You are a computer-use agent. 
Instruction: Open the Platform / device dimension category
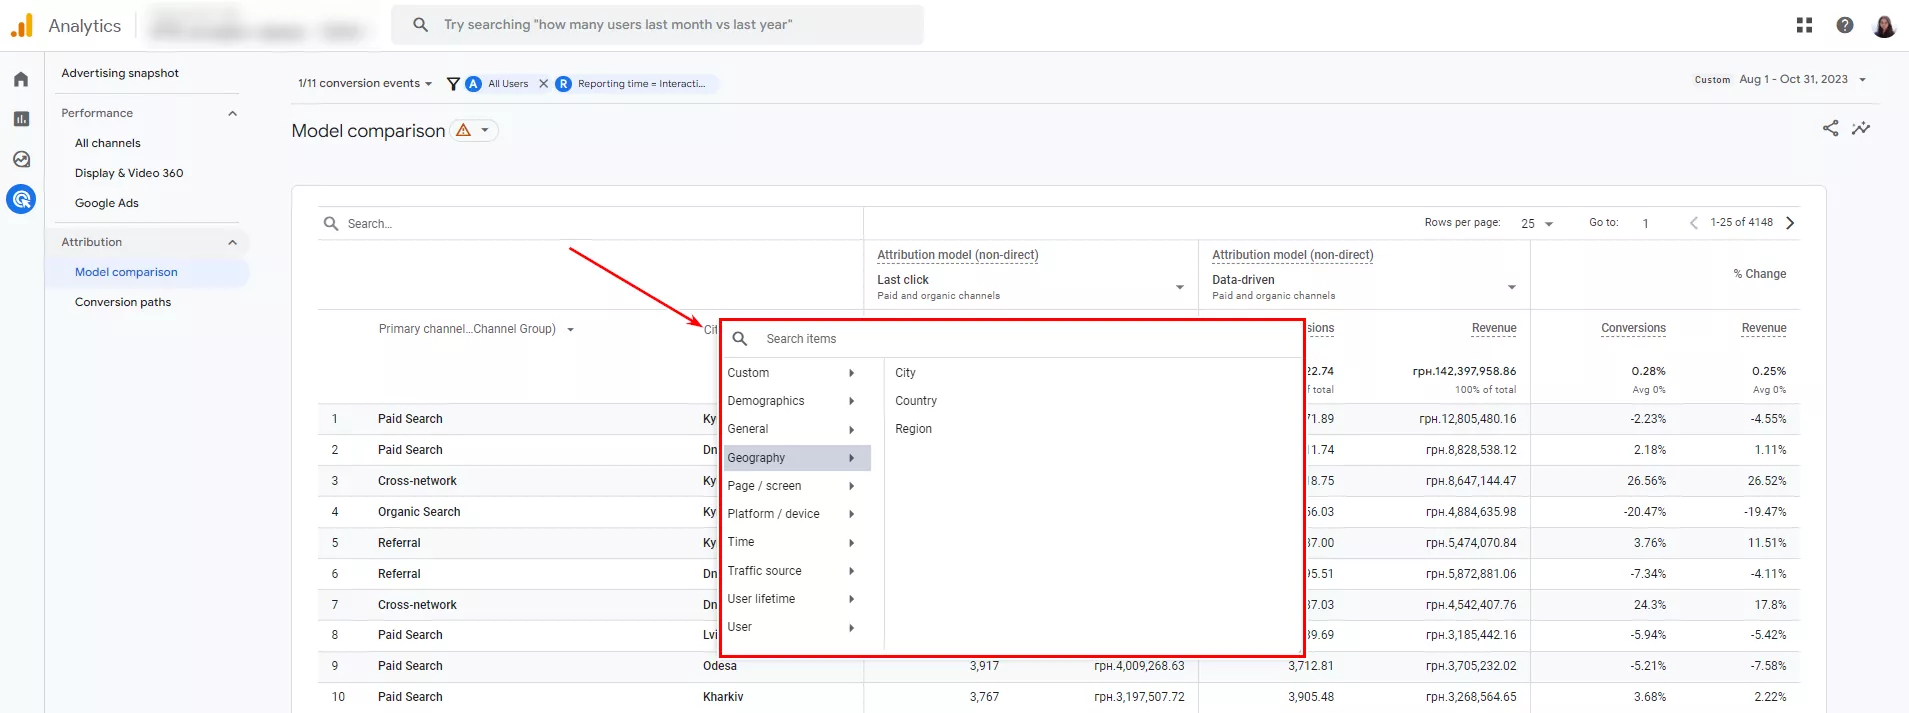797,514
